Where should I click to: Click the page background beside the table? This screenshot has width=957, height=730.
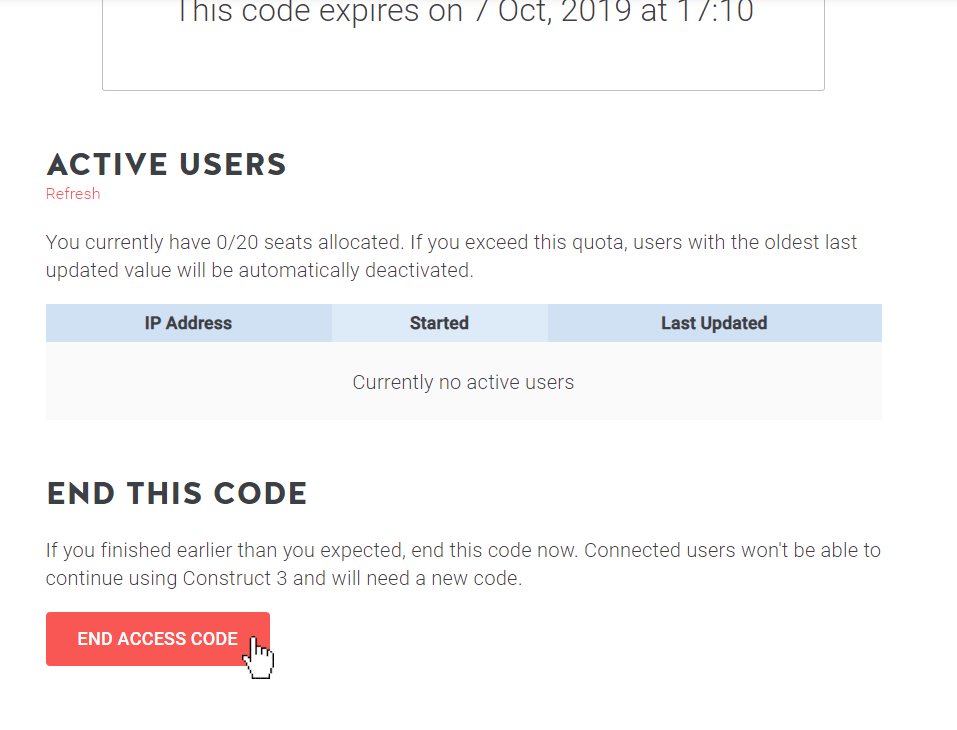coord(920,360)
